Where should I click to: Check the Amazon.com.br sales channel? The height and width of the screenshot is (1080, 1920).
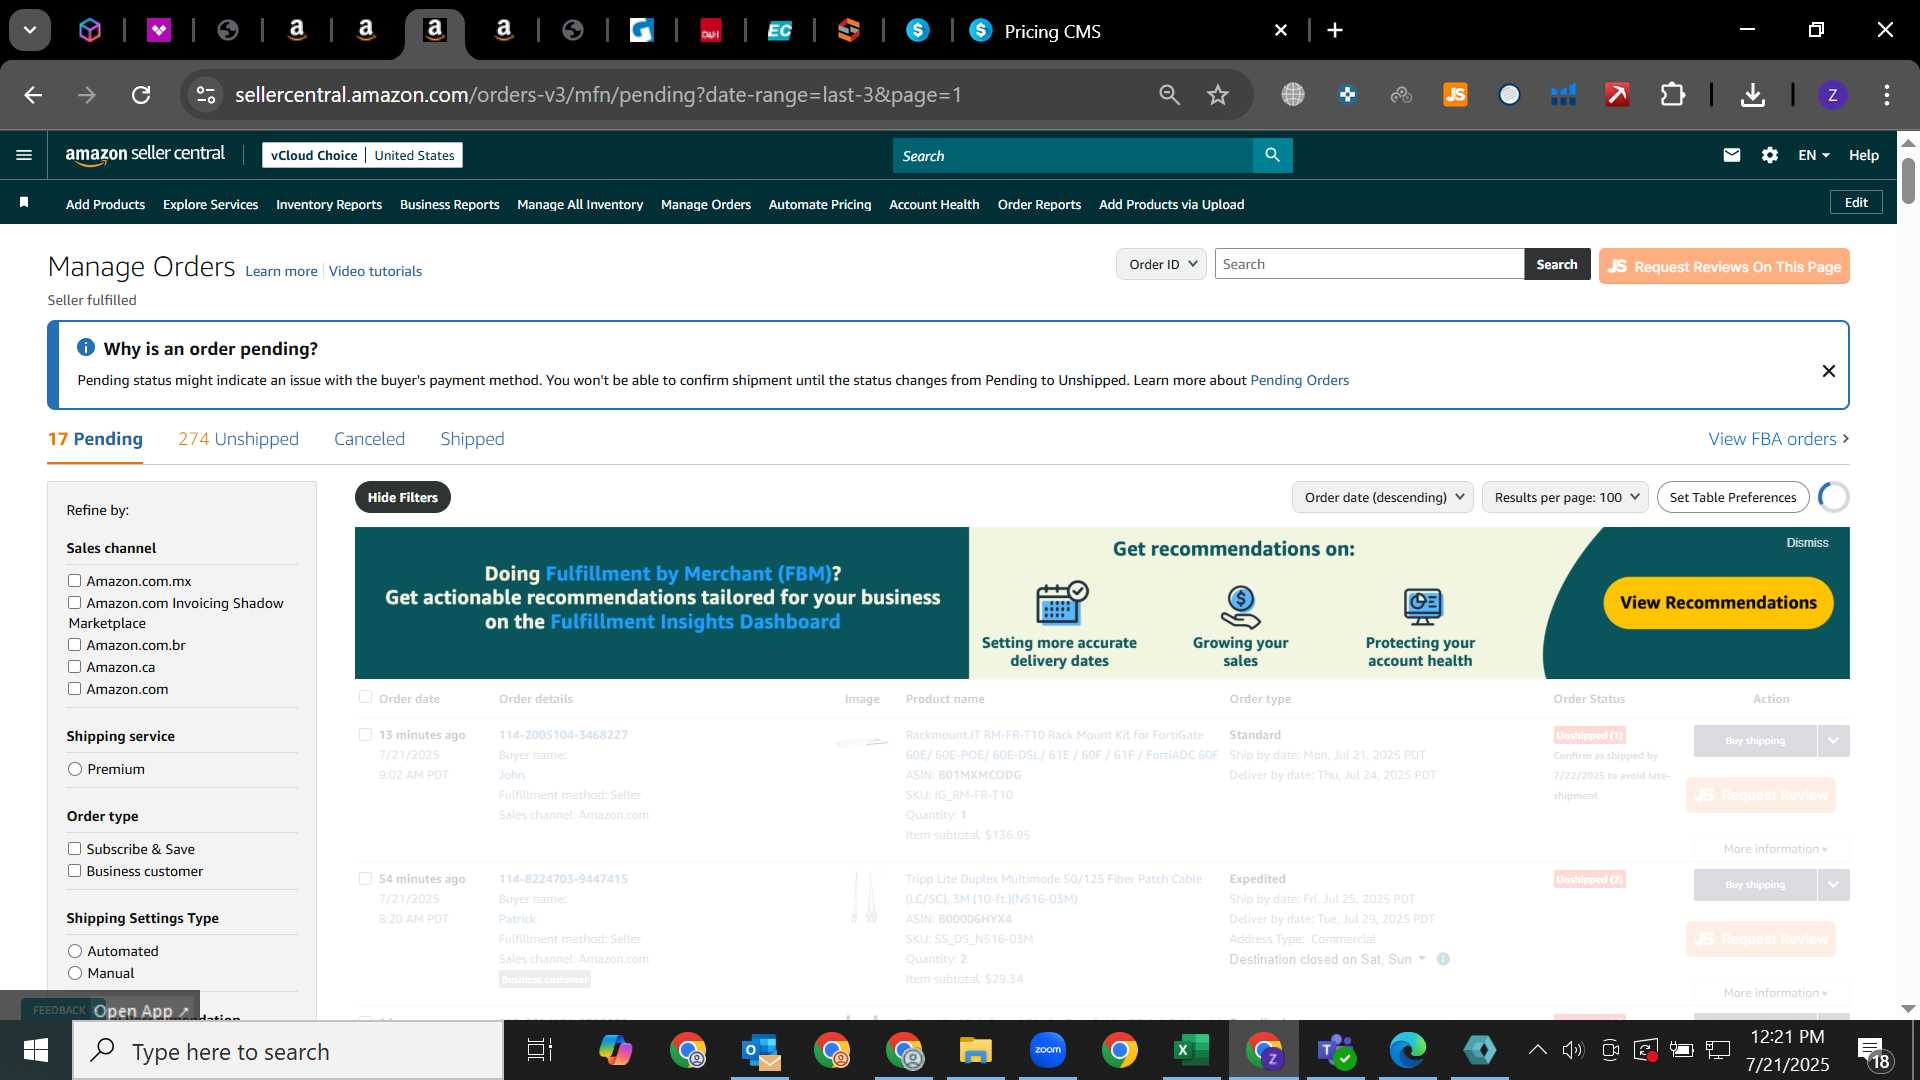pos(74,644)
